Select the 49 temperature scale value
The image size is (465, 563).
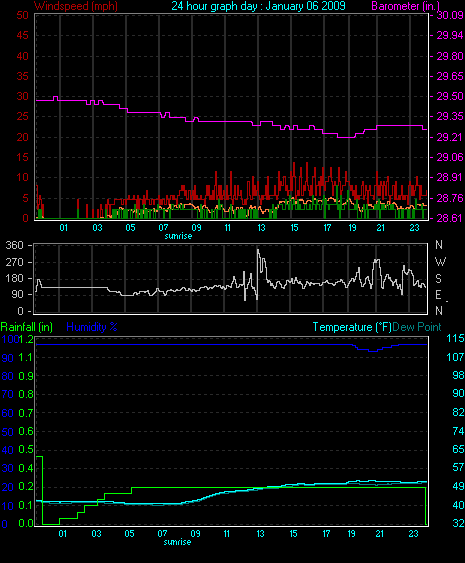point(458,486)
